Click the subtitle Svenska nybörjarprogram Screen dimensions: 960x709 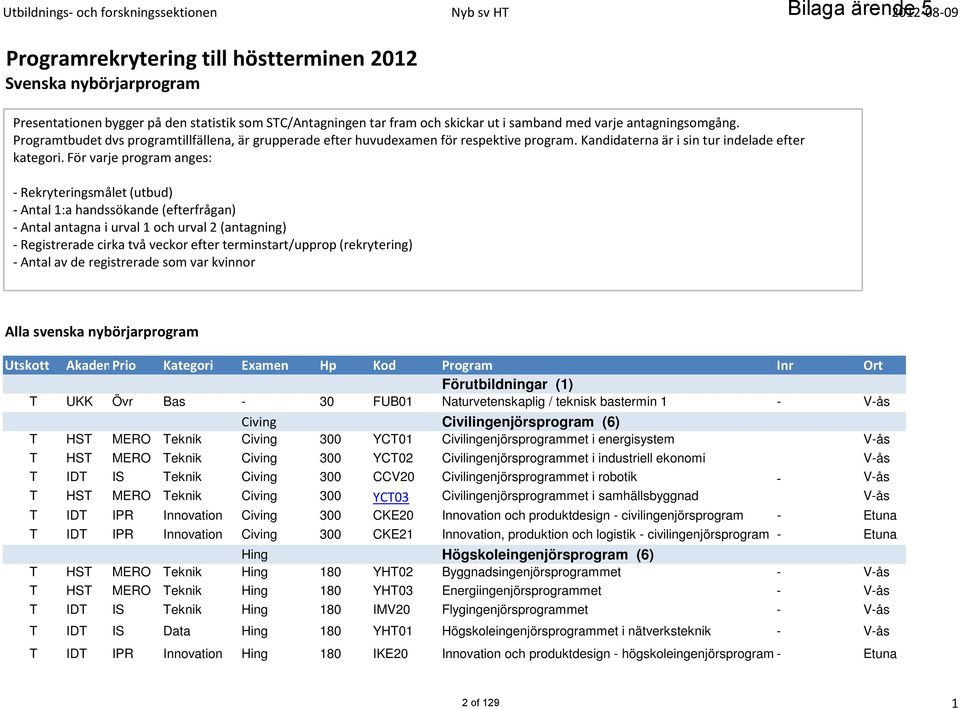(x=102, y=84)
